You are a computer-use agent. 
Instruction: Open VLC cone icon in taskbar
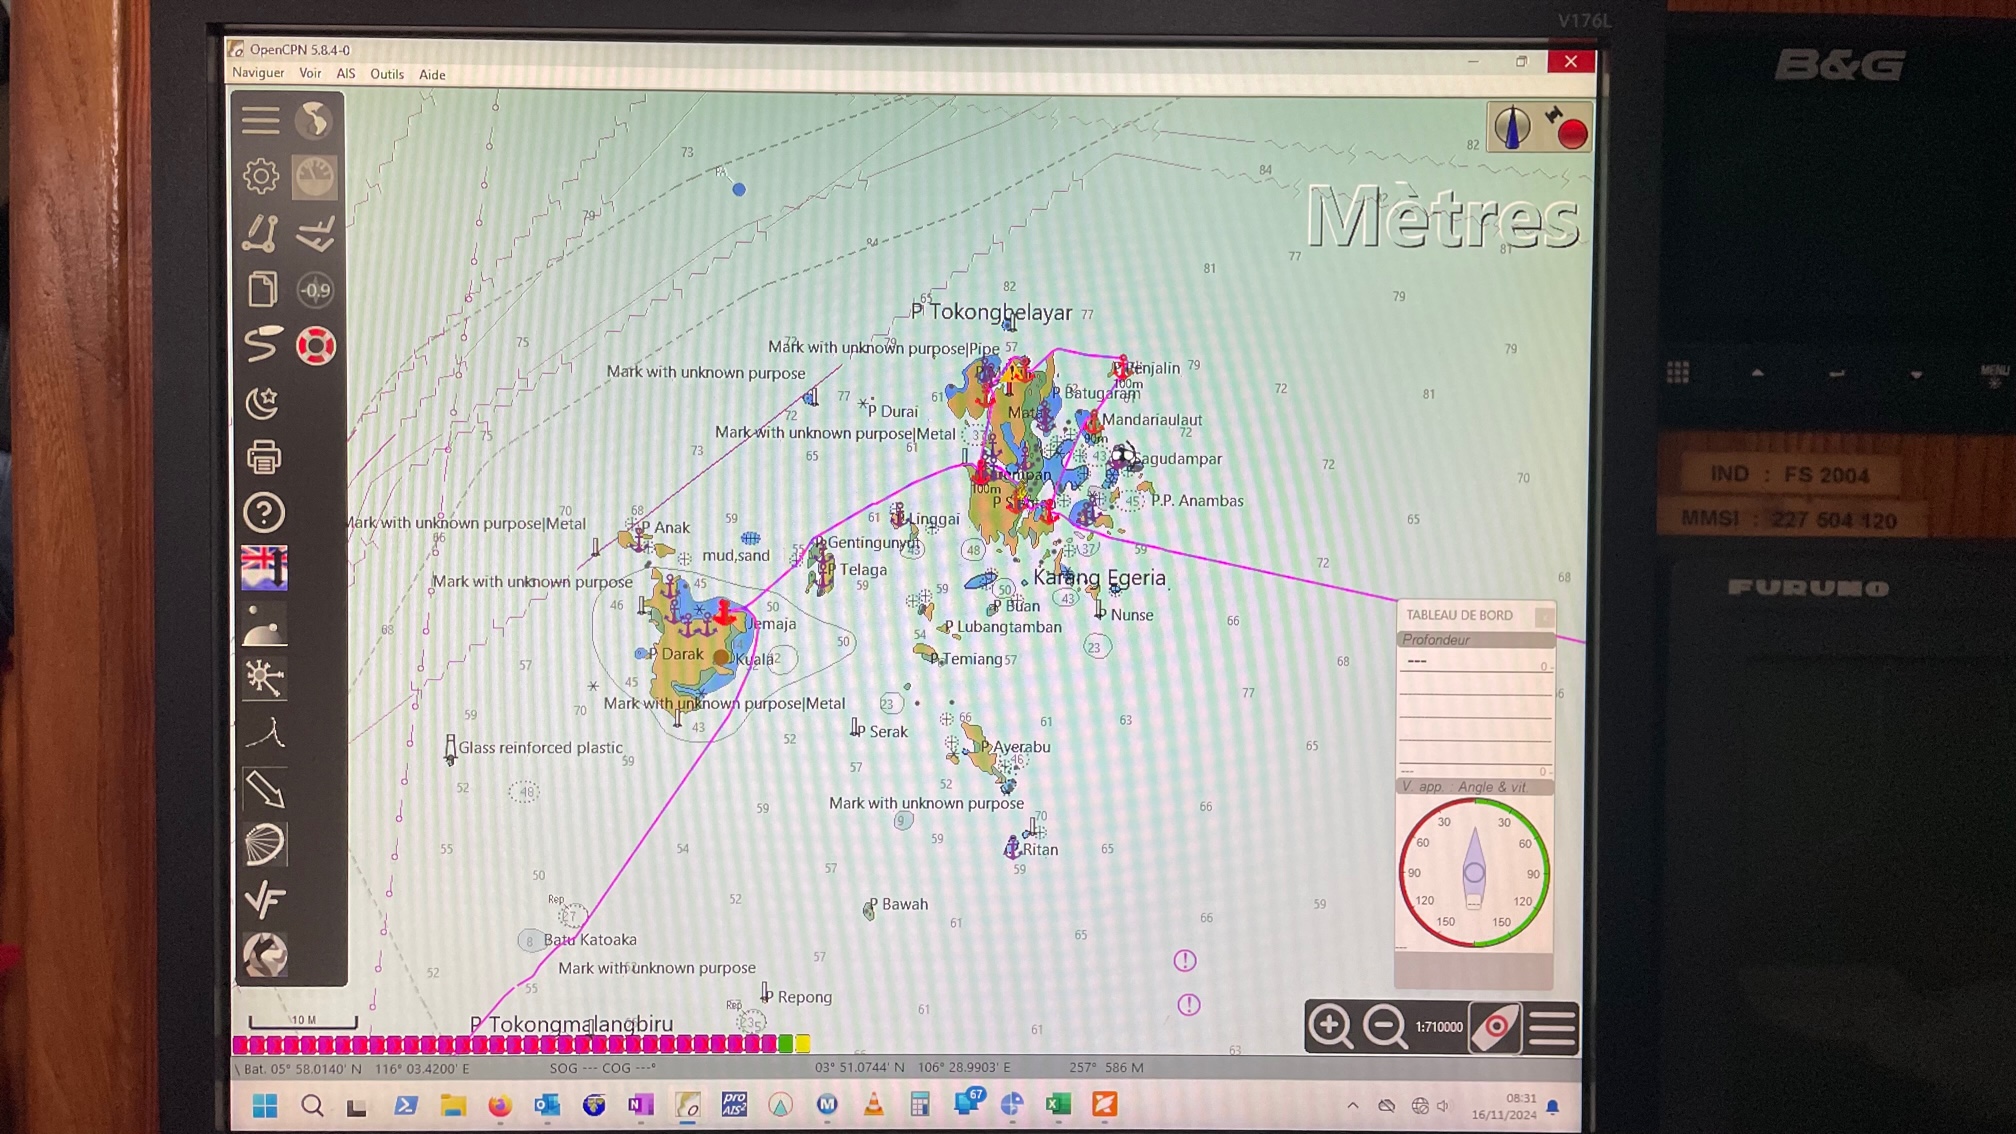(x=873, y=1105)
